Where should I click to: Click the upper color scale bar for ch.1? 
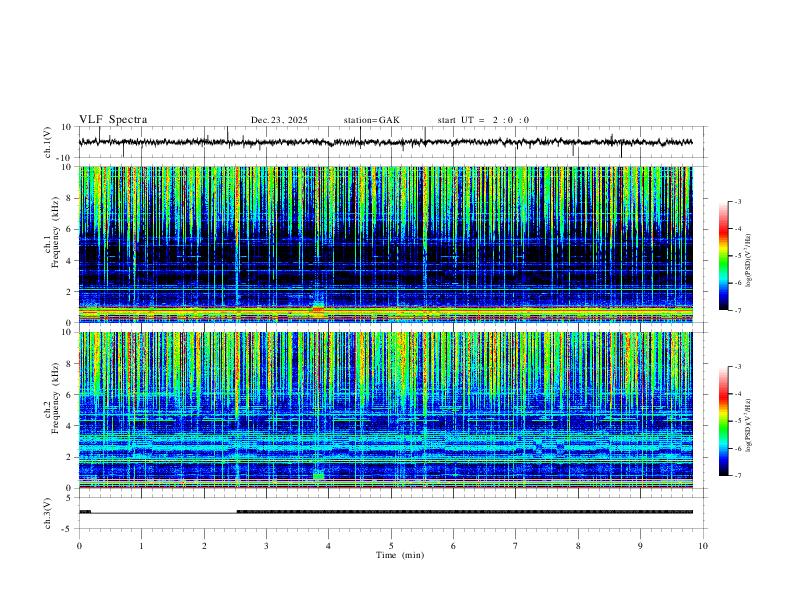pos(724,256)
